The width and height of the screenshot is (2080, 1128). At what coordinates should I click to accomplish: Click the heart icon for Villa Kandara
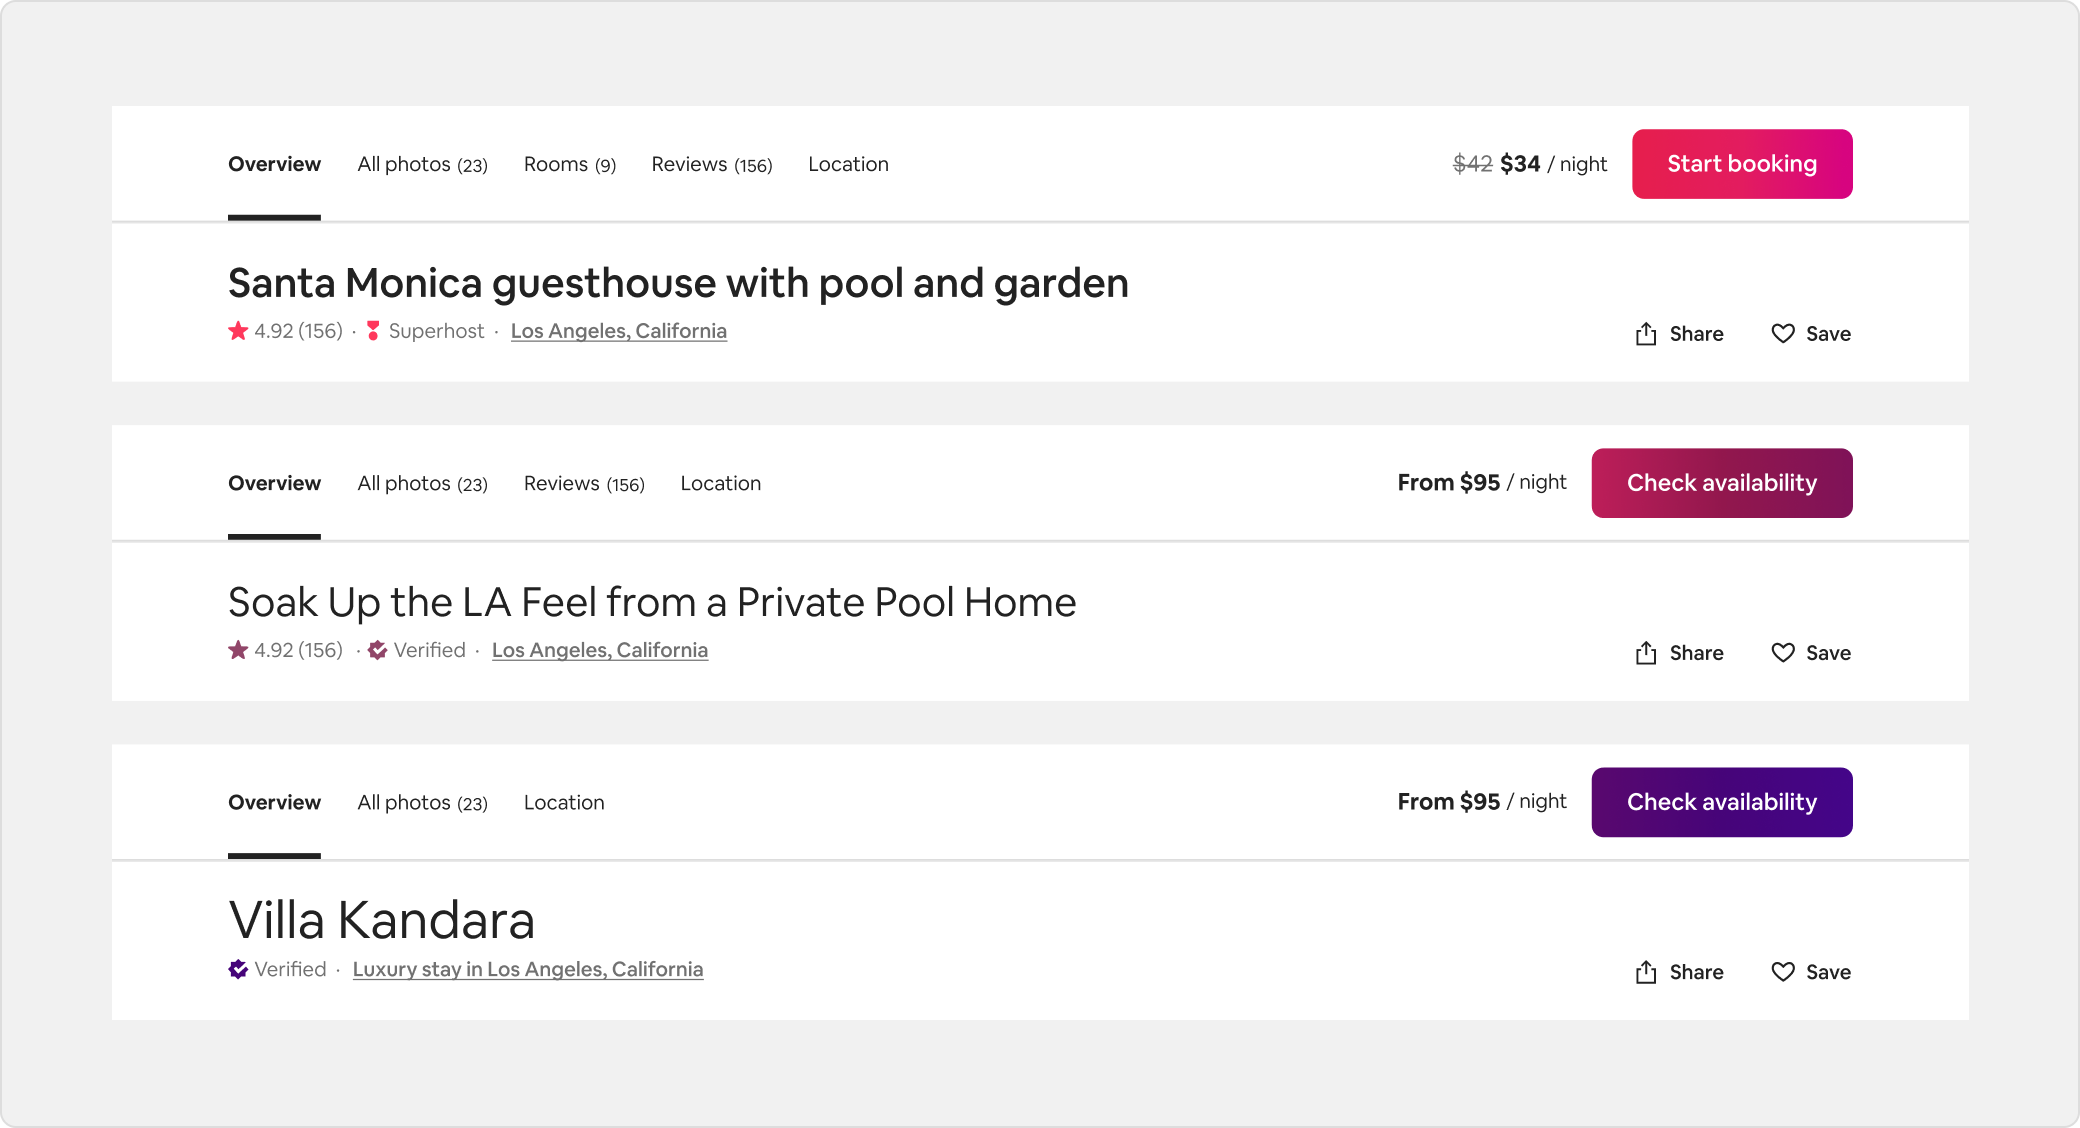(x=1783, y=972)
